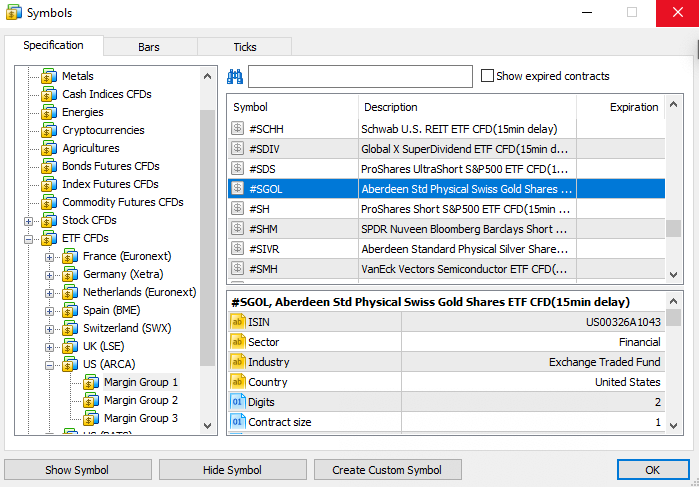The height and width of the screenshot is (487, 699).
Task: Click the binoculars search icon
Action: pos(235,77)
